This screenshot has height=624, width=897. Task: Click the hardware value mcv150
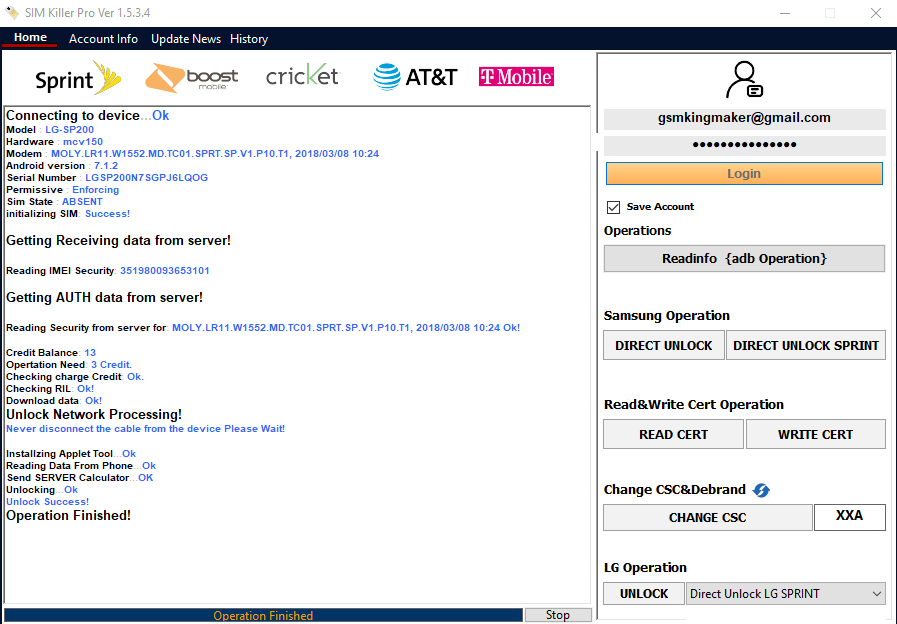pyautogui.click(x=83, y=142)
